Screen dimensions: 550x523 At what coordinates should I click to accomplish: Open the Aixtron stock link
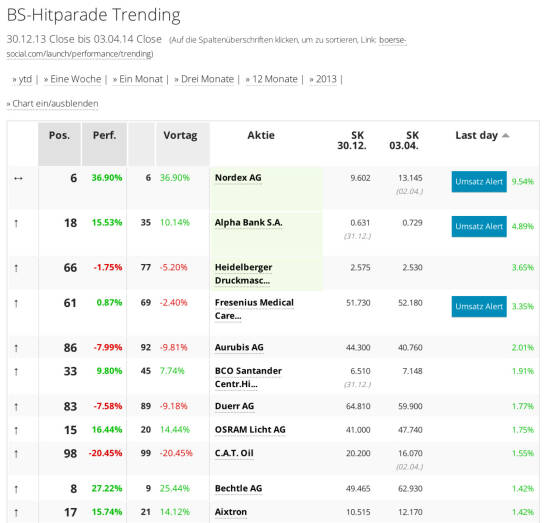coord(231,512)
